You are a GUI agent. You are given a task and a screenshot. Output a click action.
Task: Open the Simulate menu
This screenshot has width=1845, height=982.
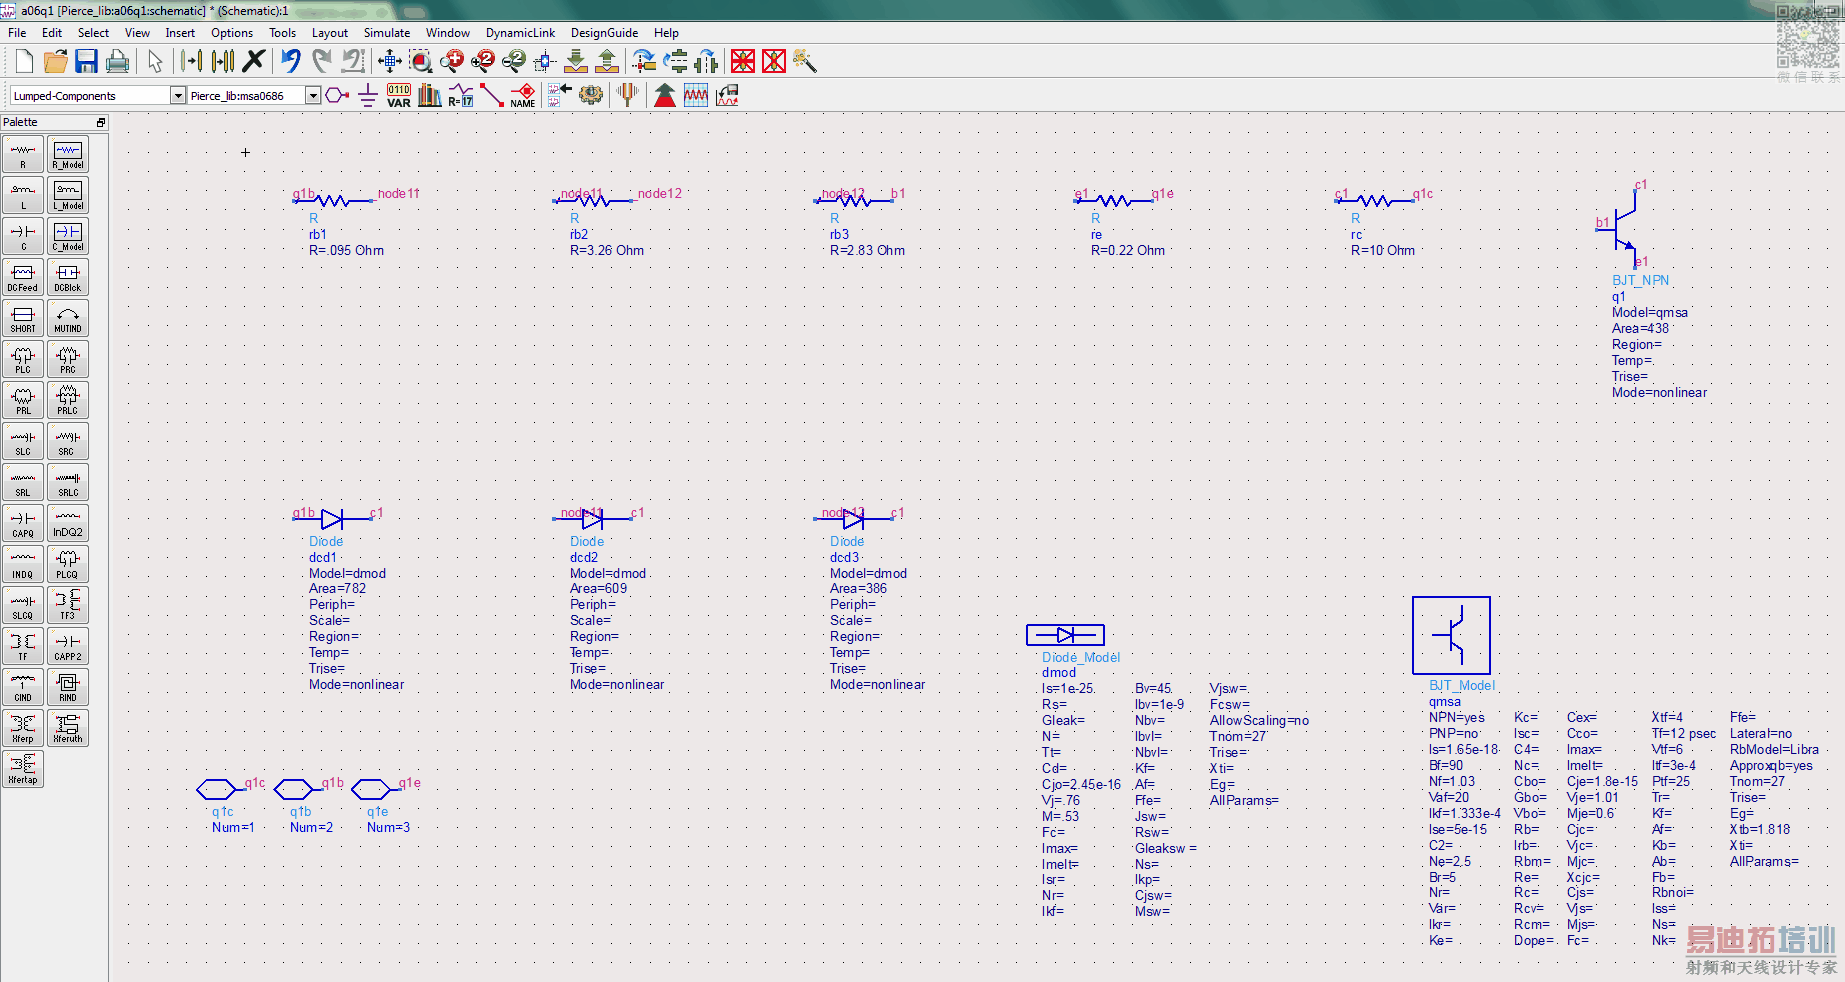pos(386,33)
